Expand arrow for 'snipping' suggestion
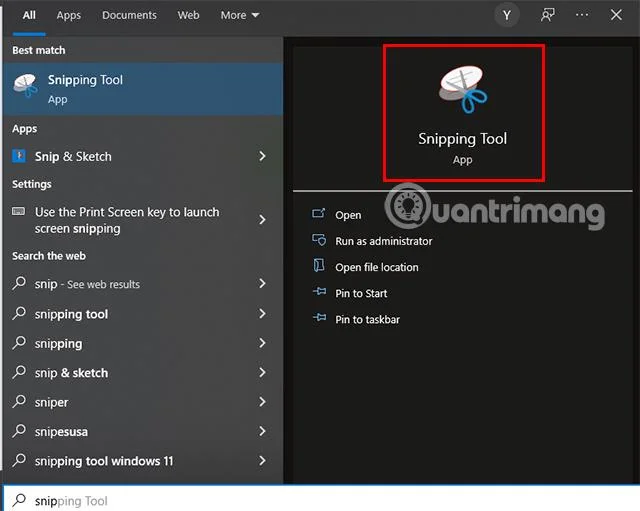The width and height of the screenshot is (640, 511). pyautogui.click(x=262, y=343)
